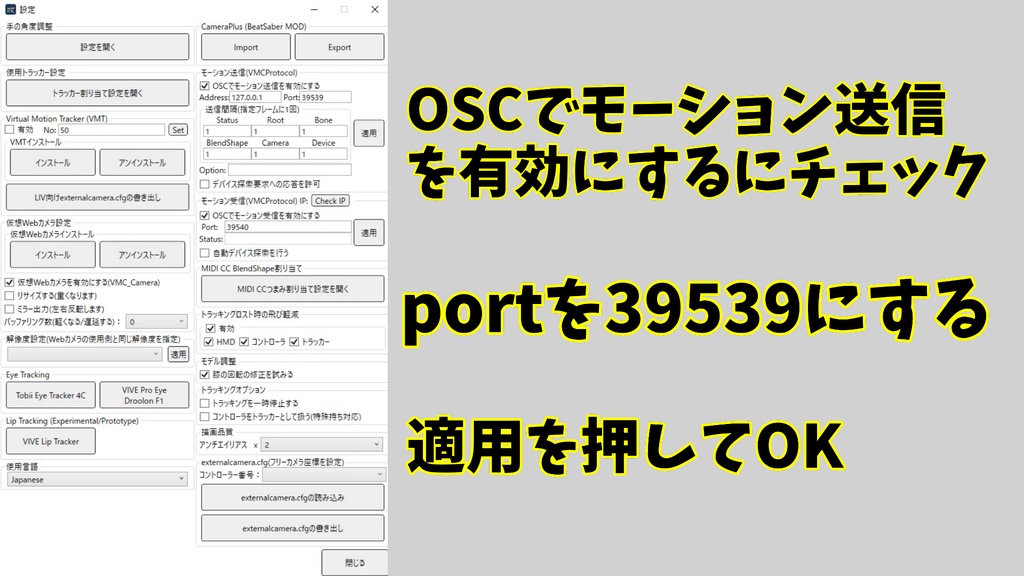
Task: Install the virtual web camera
Action: coord(52,255)
